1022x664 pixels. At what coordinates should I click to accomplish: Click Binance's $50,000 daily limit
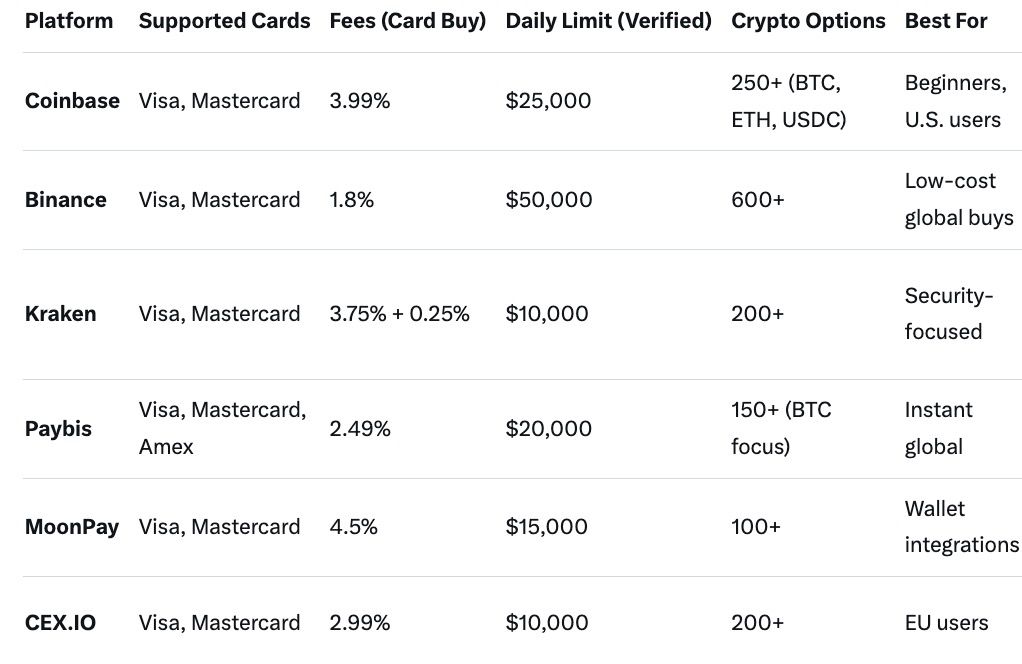[549, 200]
